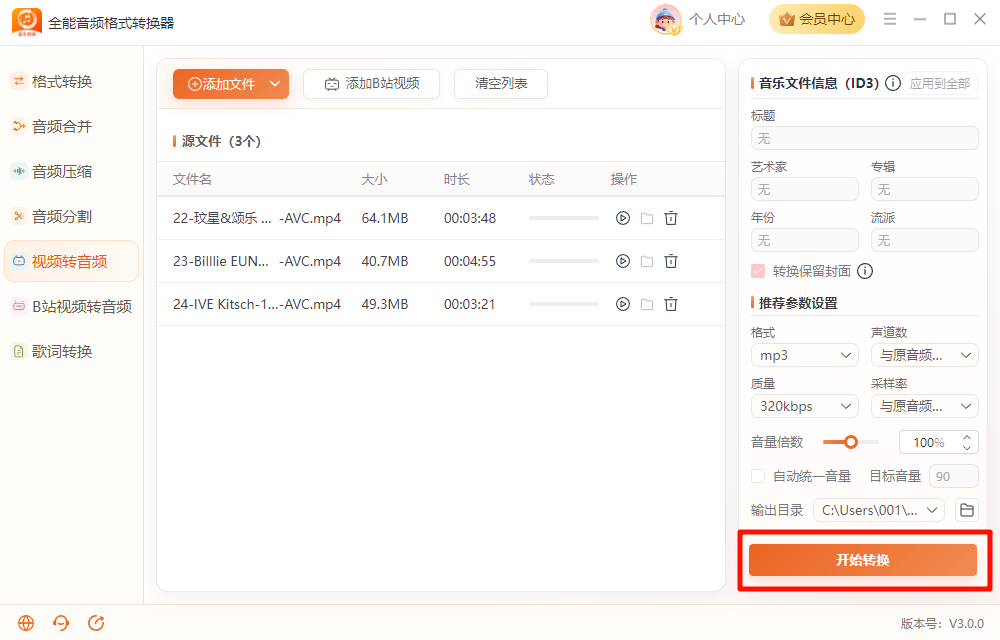Delete the 22-玫星&颂乐 file from list
This screenshot has height=640, width=1000.
tap(671, 218)
